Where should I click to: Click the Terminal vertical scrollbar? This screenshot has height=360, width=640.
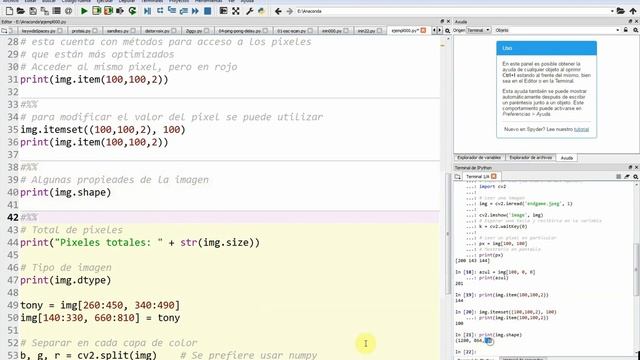pyautogui.click(x=636, y=269)
